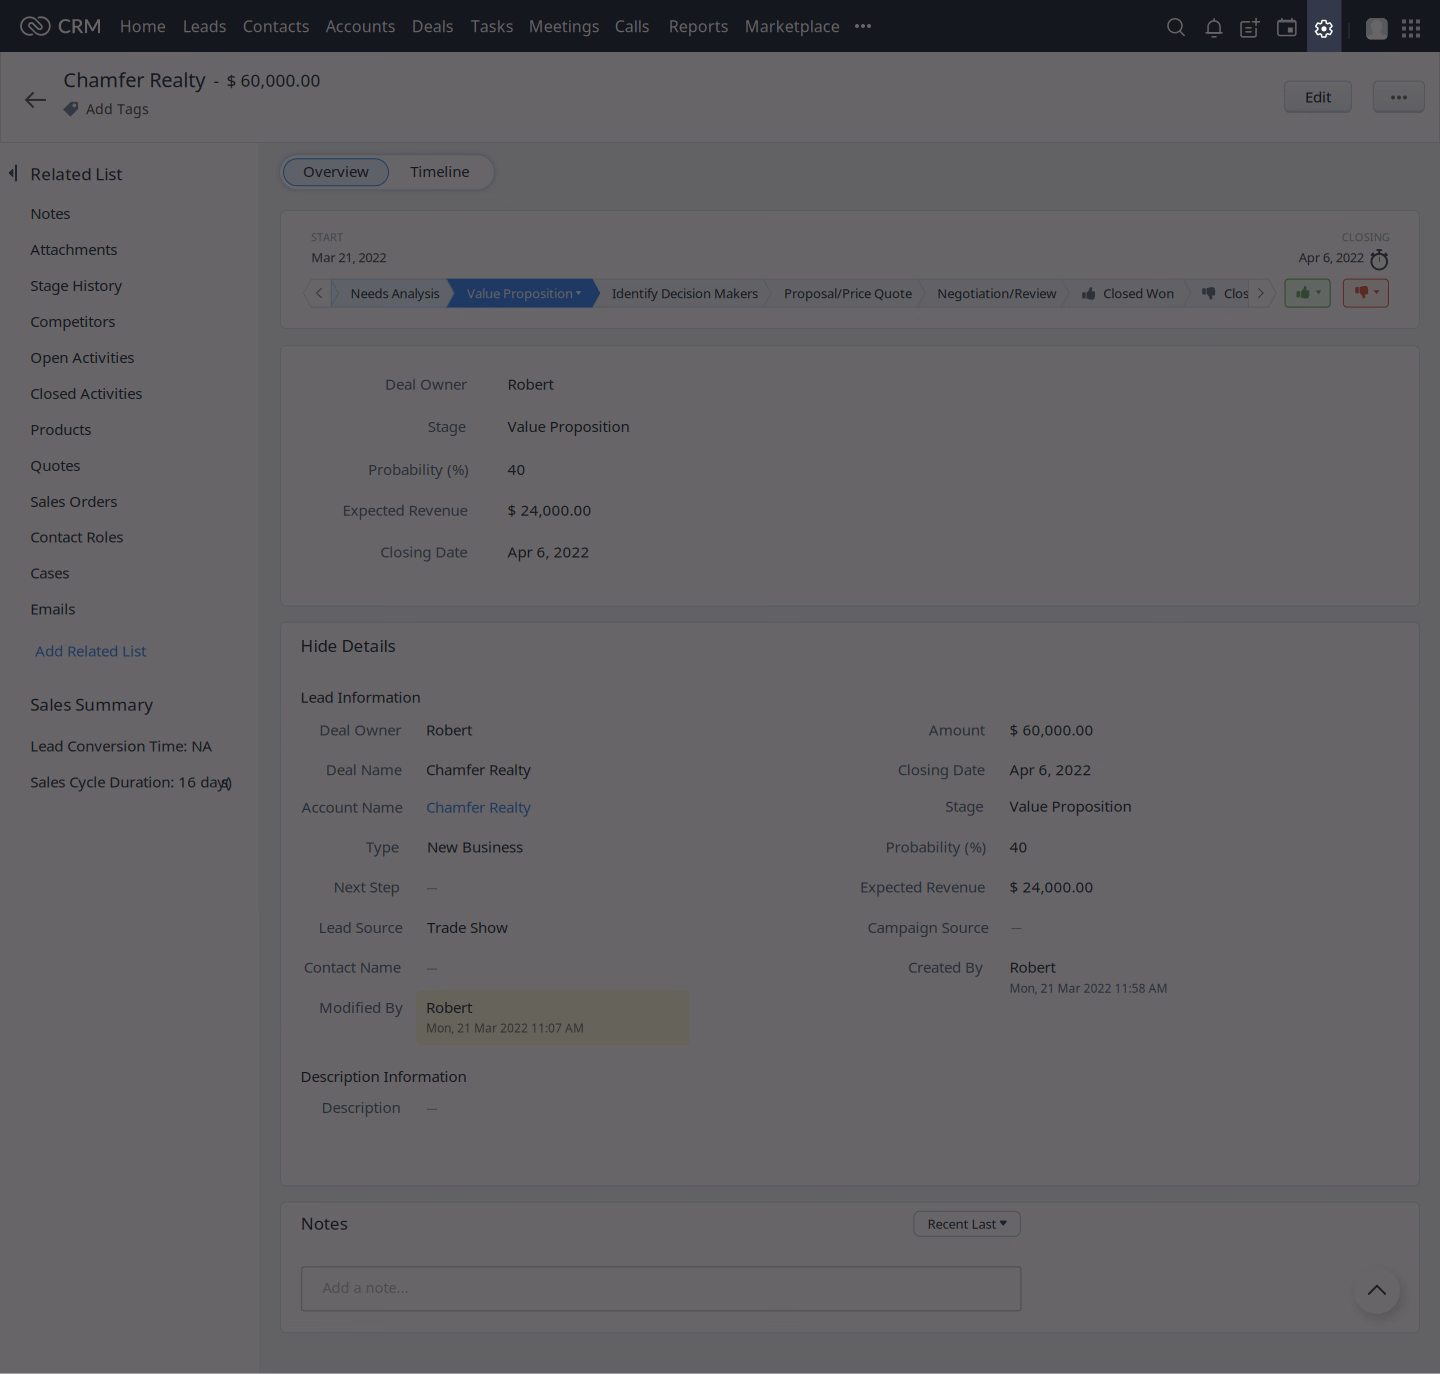Click the search magnifier icon

pos(1176,28)
